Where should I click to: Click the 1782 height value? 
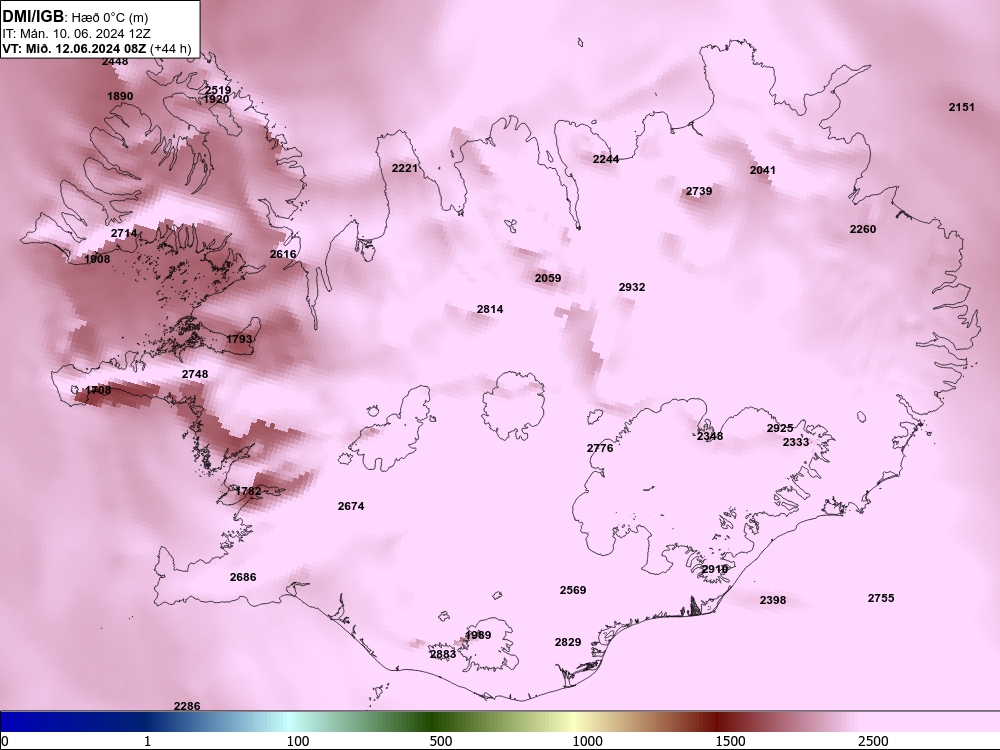[x=248, y=491]
